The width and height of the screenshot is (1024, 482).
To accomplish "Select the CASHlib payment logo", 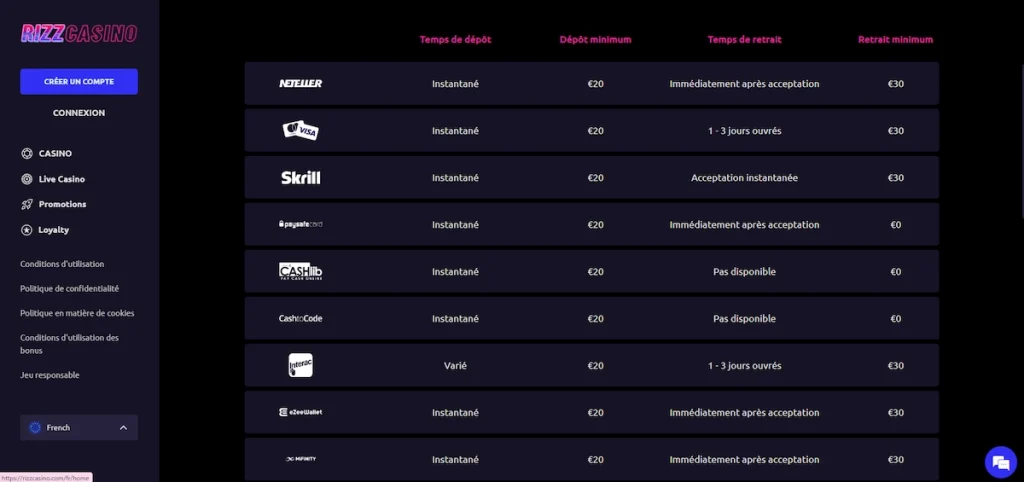I will click(x=300, y=271).
